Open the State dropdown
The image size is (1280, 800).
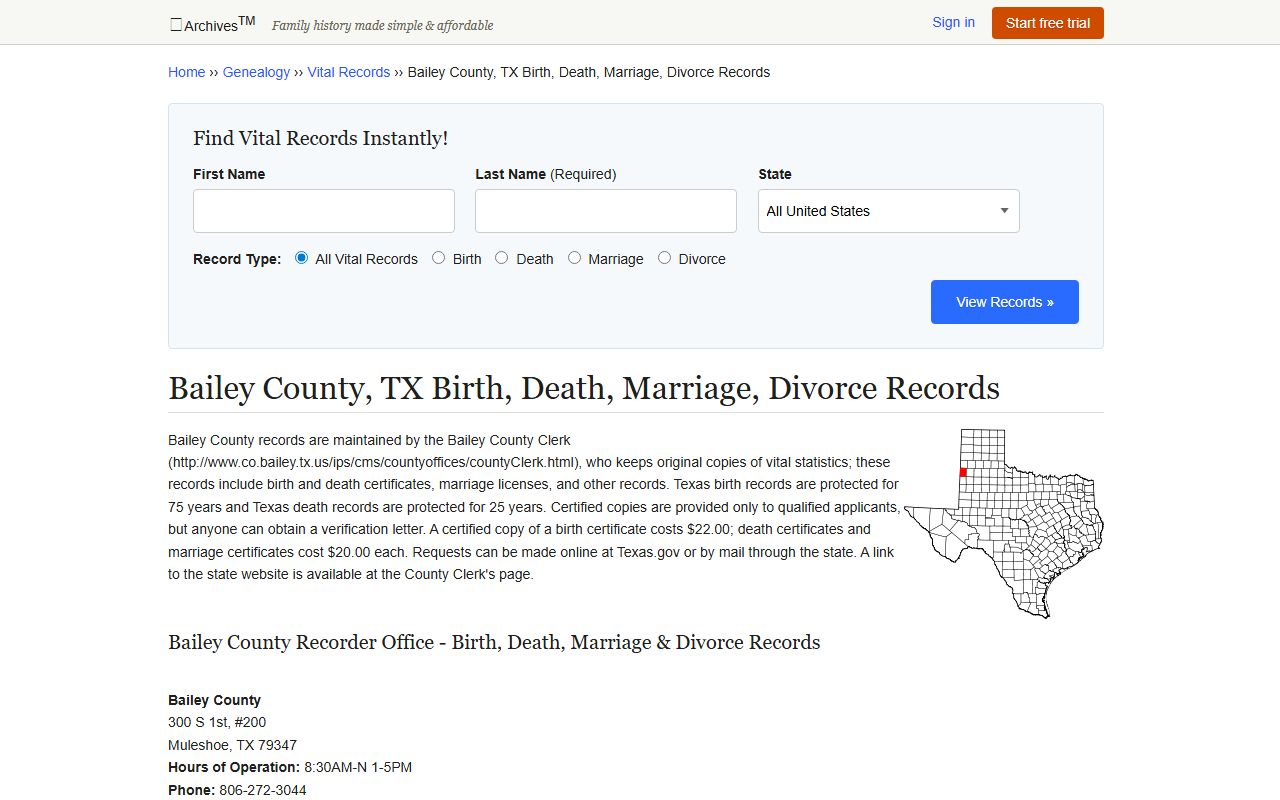pyautogui.click(x=889, y=211)
